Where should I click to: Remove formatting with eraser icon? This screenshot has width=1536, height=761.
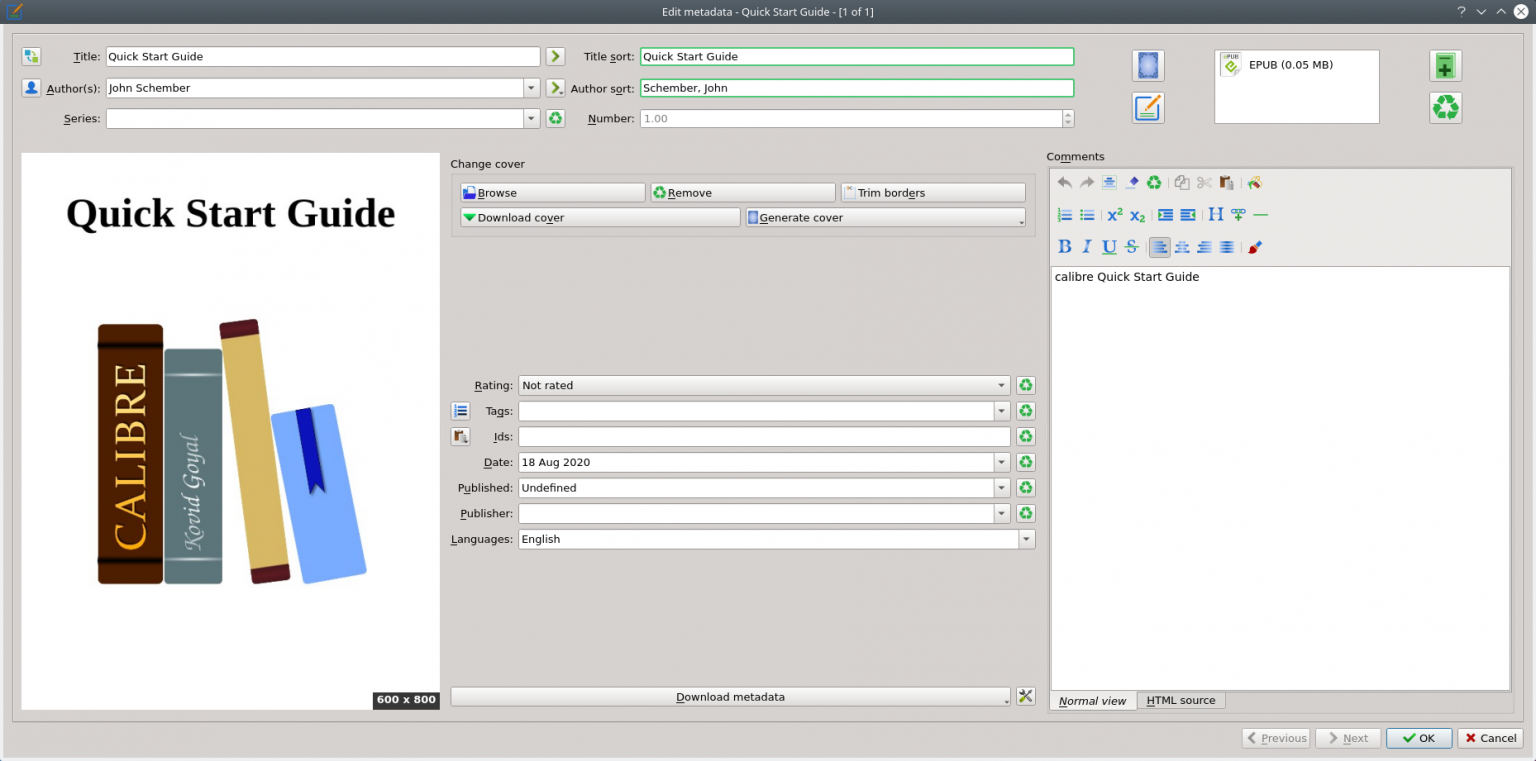1132,183
